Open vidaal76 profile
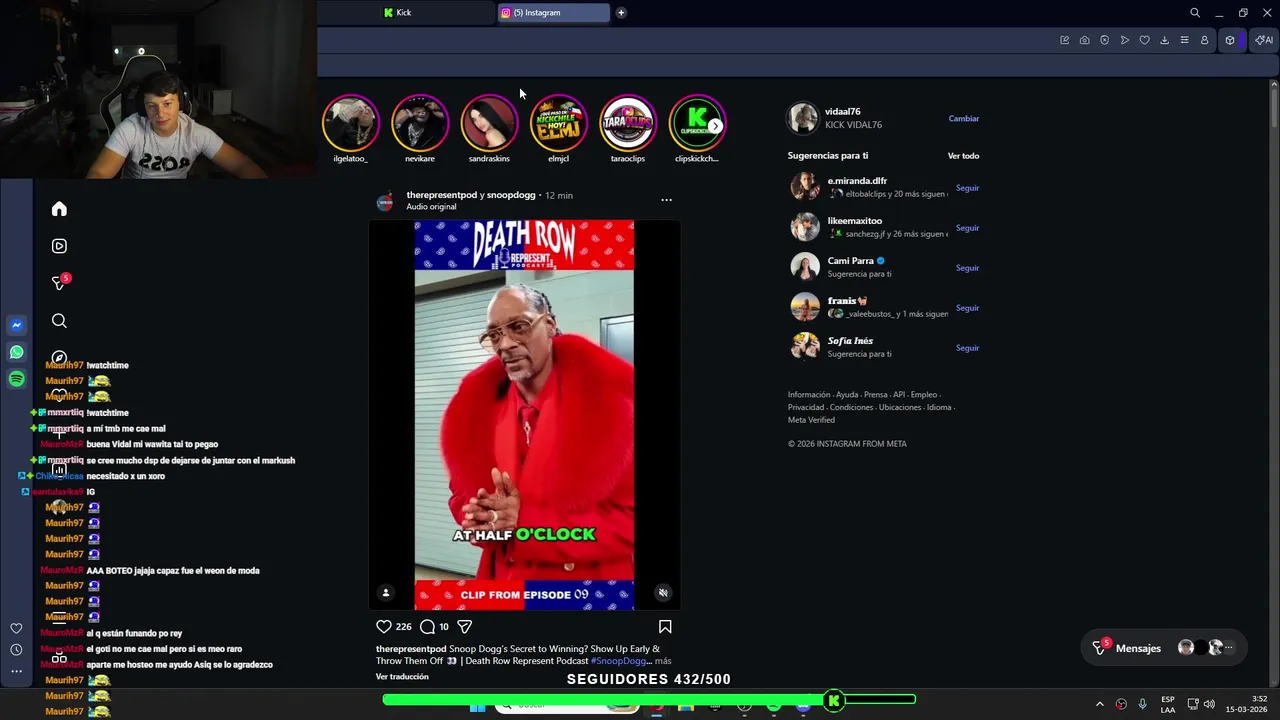 click(x=842, y=112)
